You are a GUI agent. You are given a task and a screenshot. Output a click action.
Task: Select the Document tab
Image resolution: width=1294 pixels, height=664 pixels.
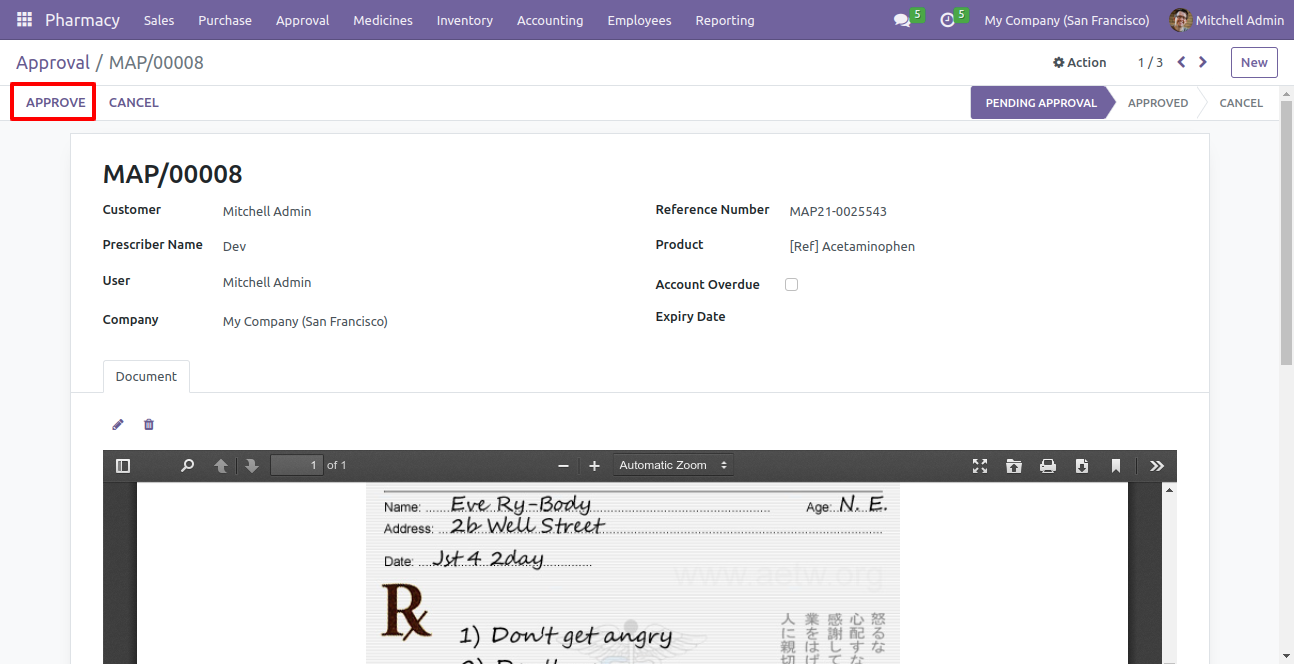(146, 377)
